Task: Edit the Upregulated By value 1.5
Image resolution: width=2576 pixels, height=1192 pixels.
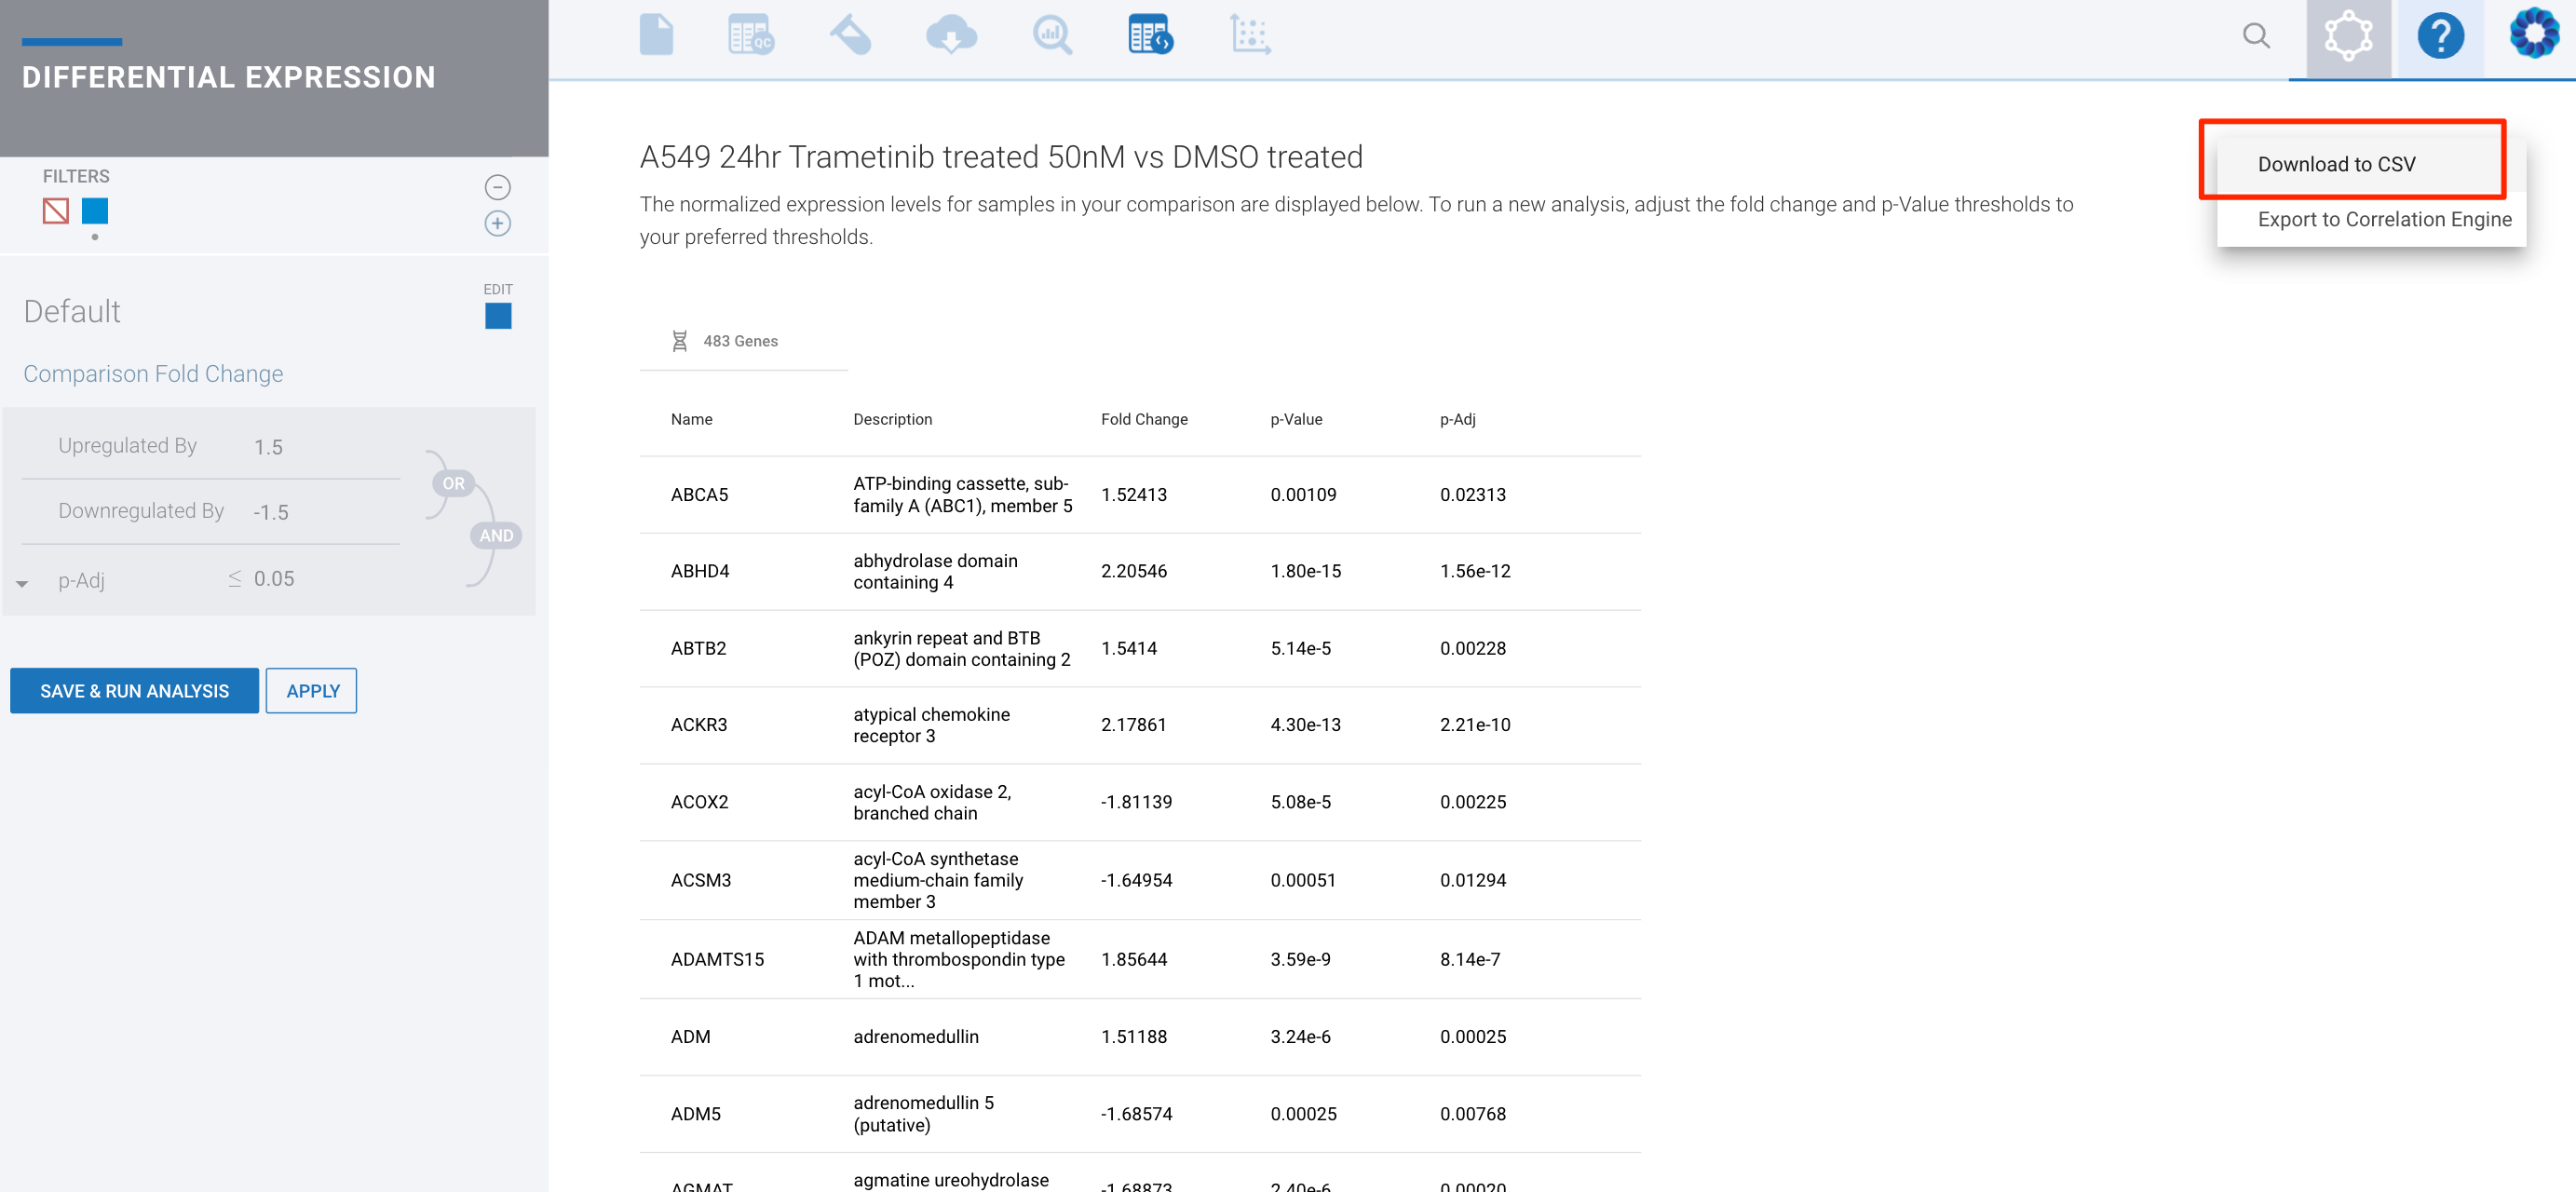Action: 268,447
